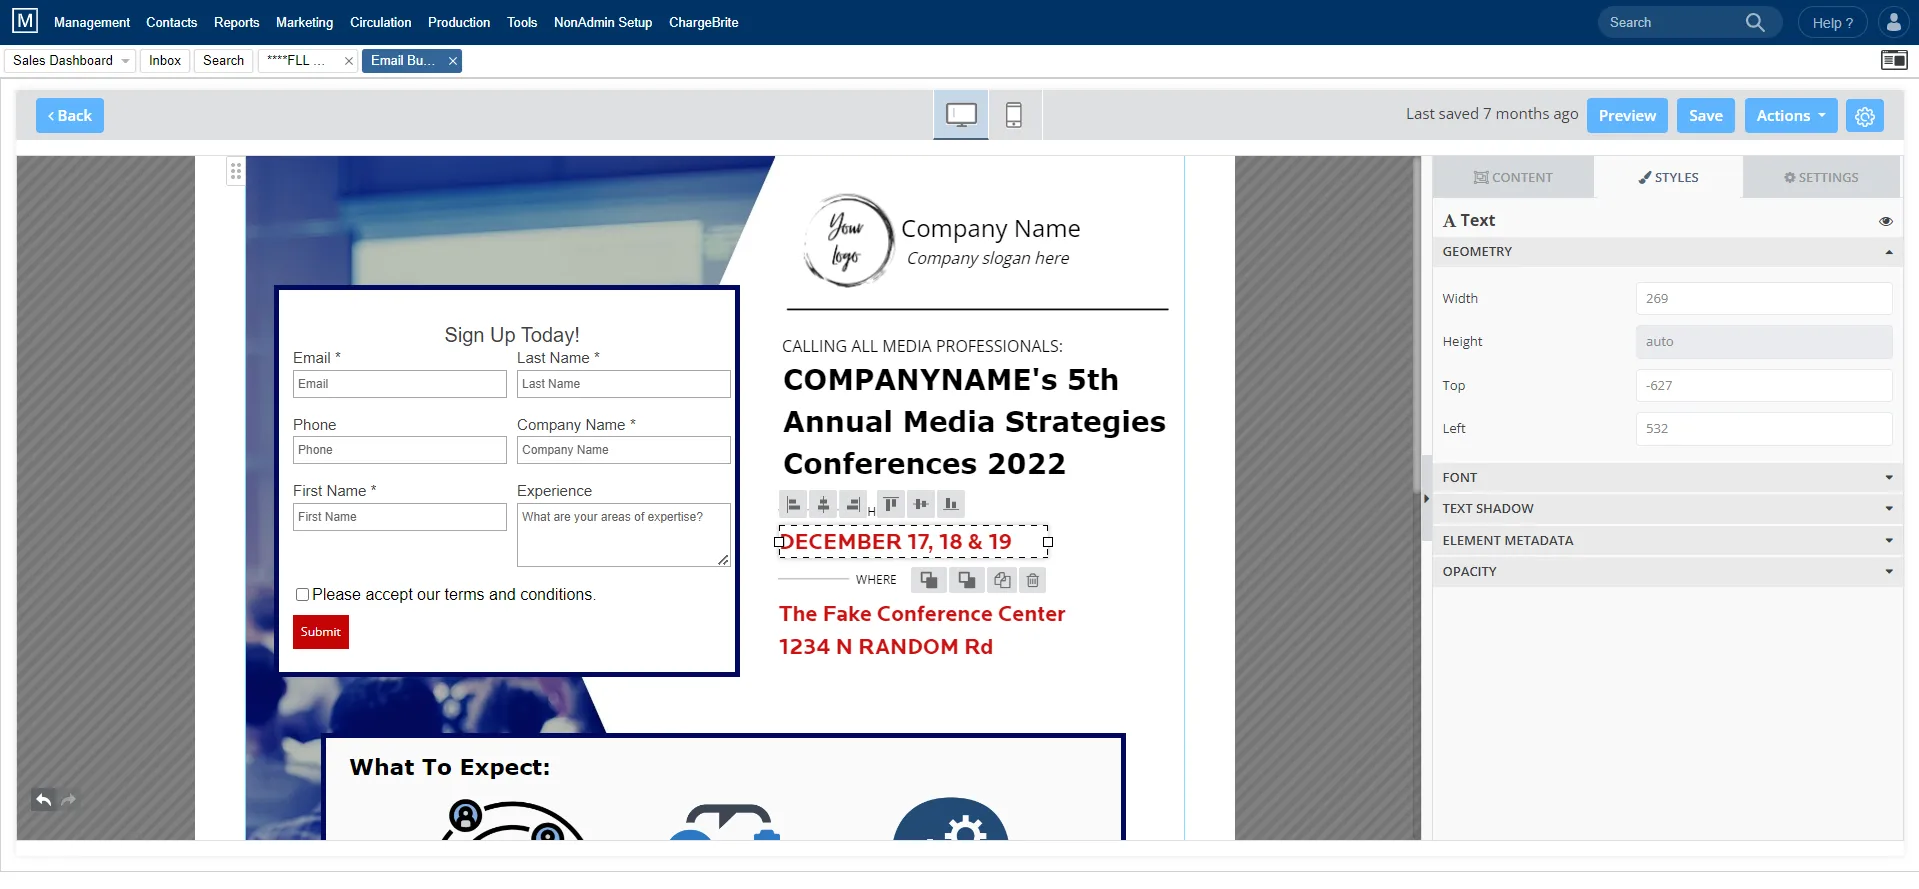The height and width of the screenshot is (889, 1919).
Task: Collapse the right properties panel arrow
Action: click(1426, 498)
